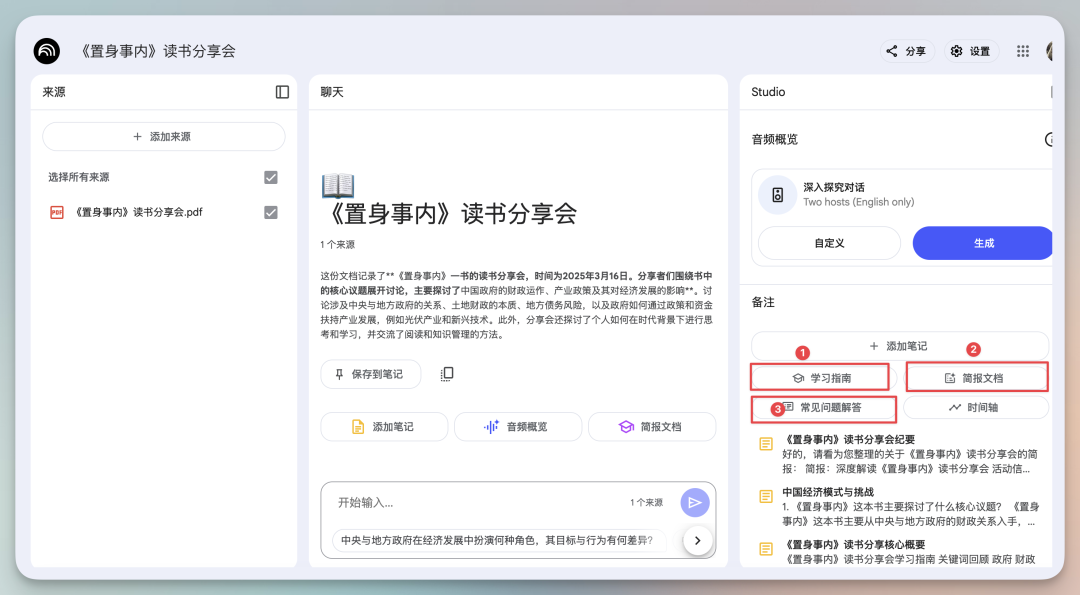This screenshot has width=1080, height=595.
Task: Click the Customize audio button
Action: (x=829, y=243)
